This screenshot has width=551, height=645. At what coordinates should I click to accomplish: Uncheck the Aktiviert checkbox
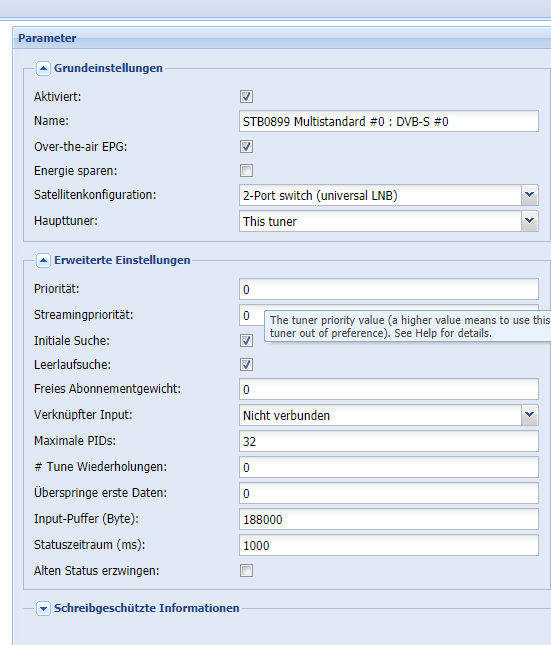tap(246, 97)
